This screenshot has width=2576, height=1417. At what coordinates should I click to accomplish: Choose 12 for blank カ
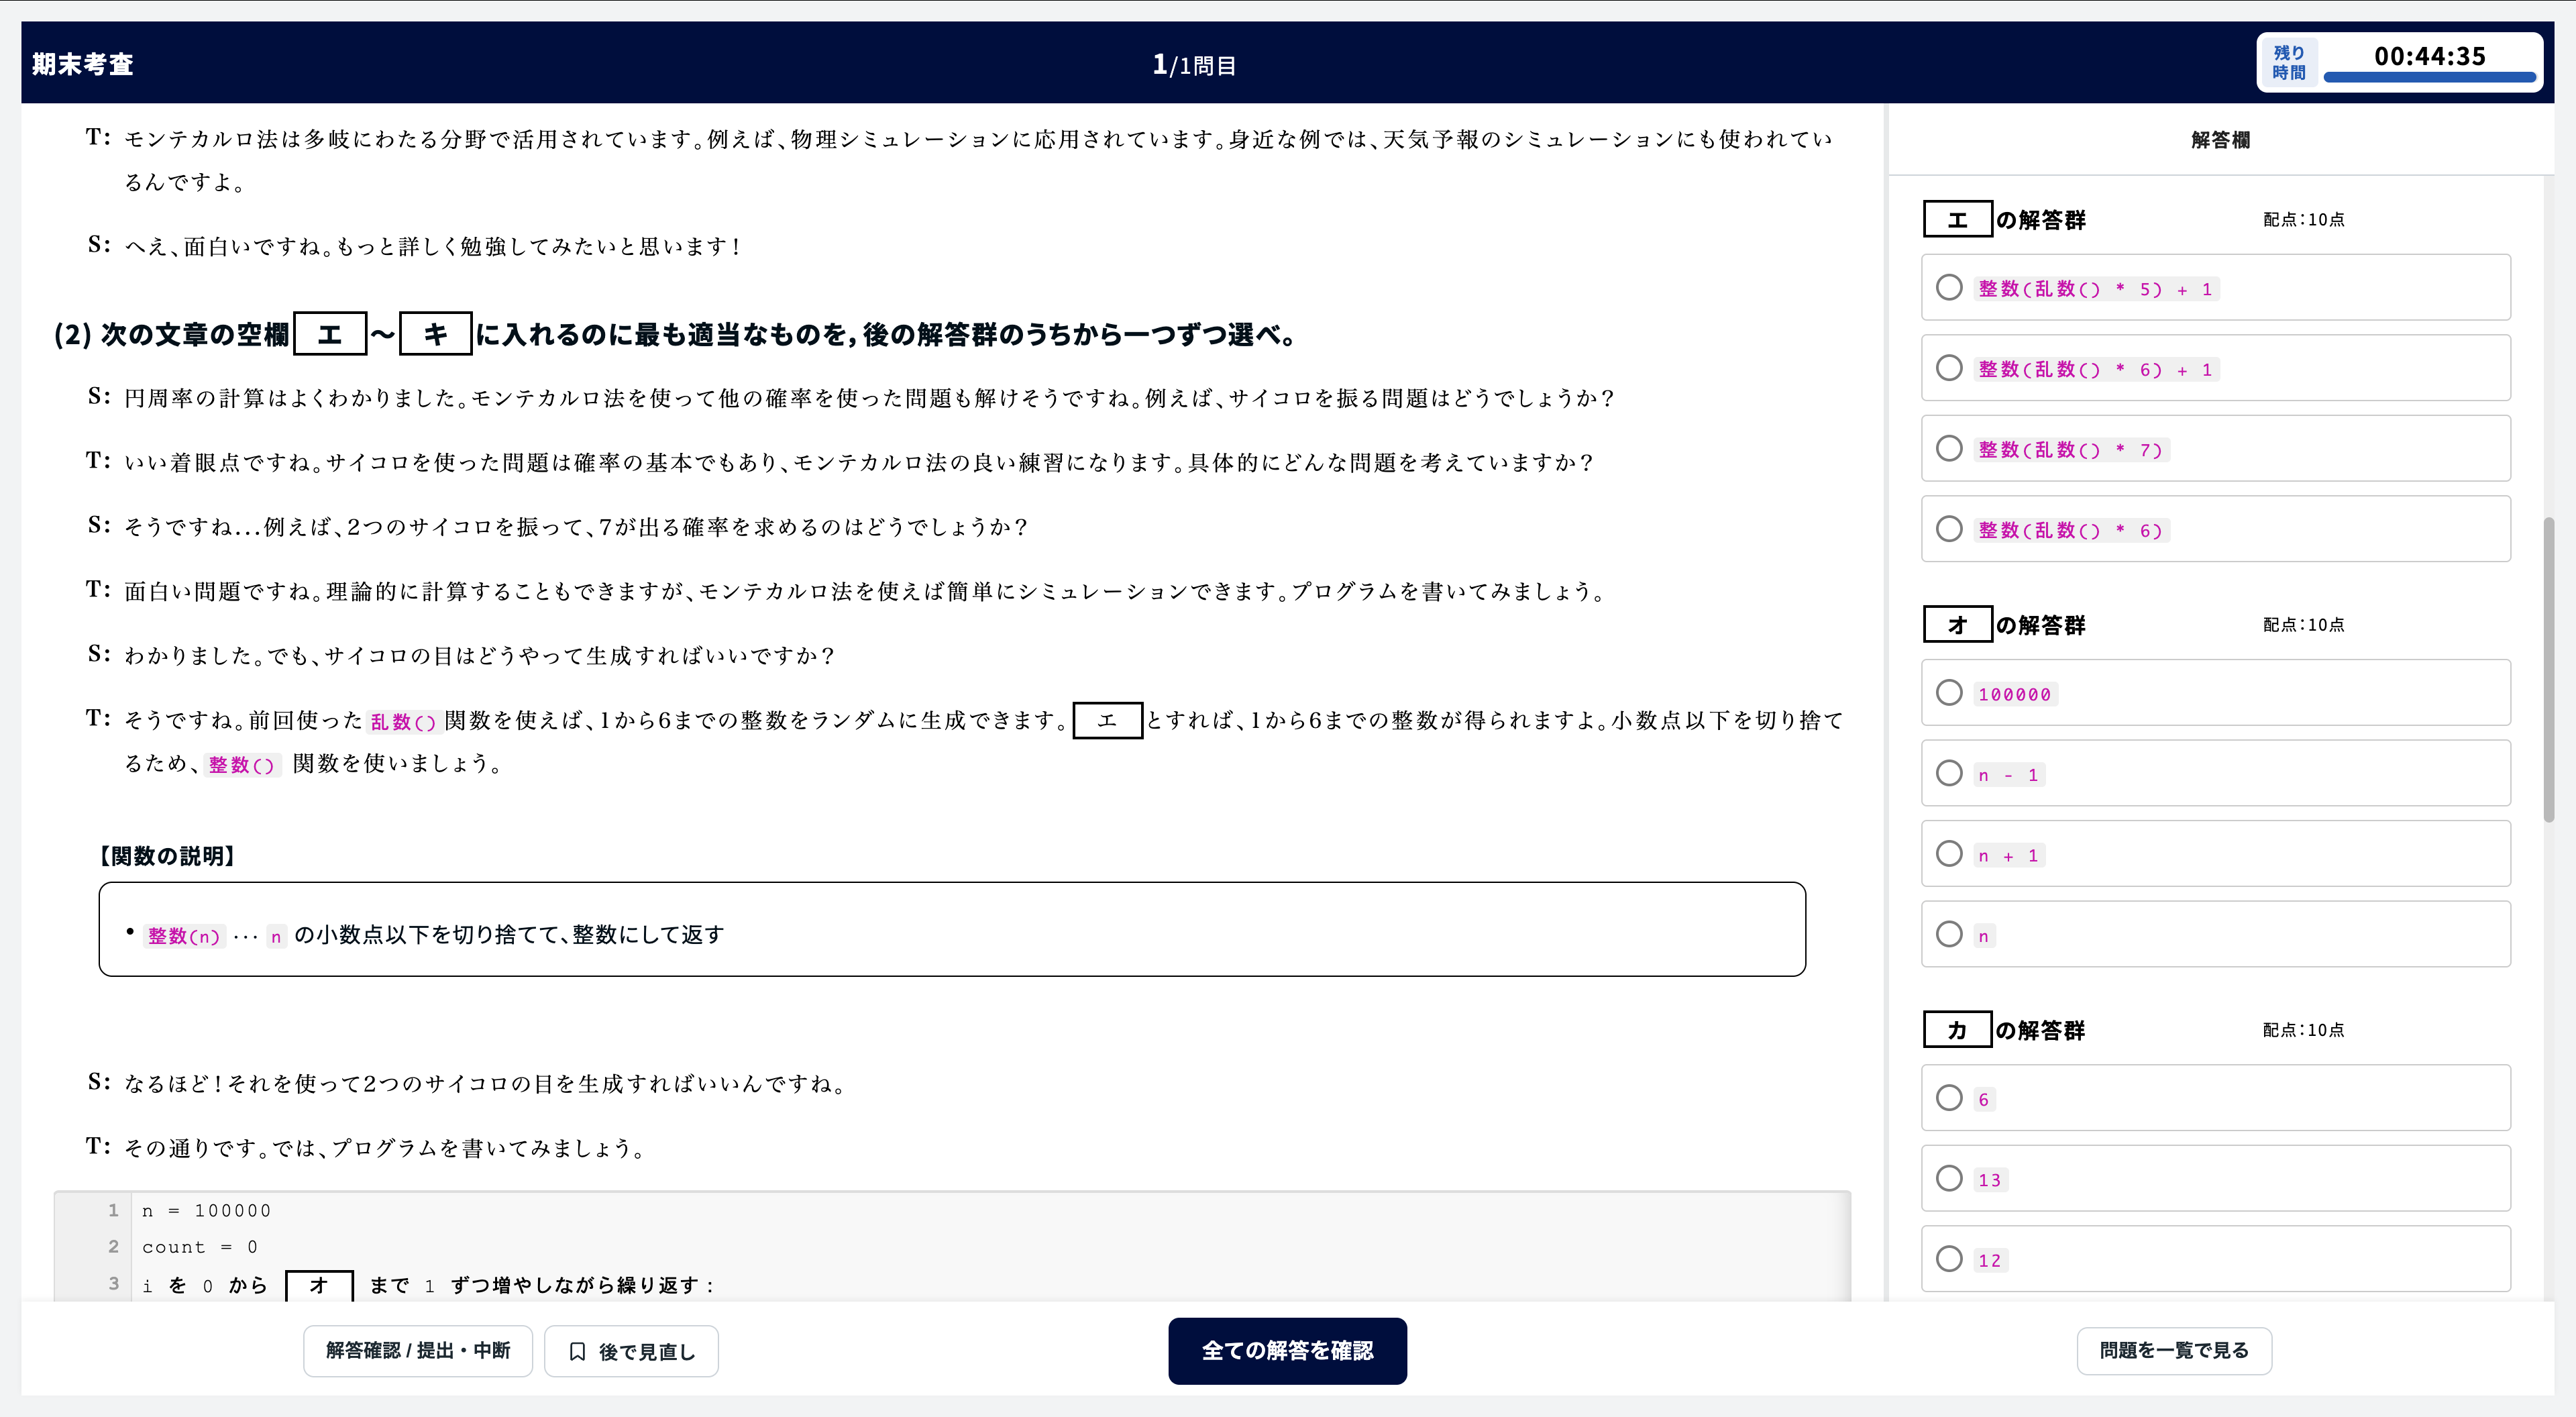coord(1949,1259)
